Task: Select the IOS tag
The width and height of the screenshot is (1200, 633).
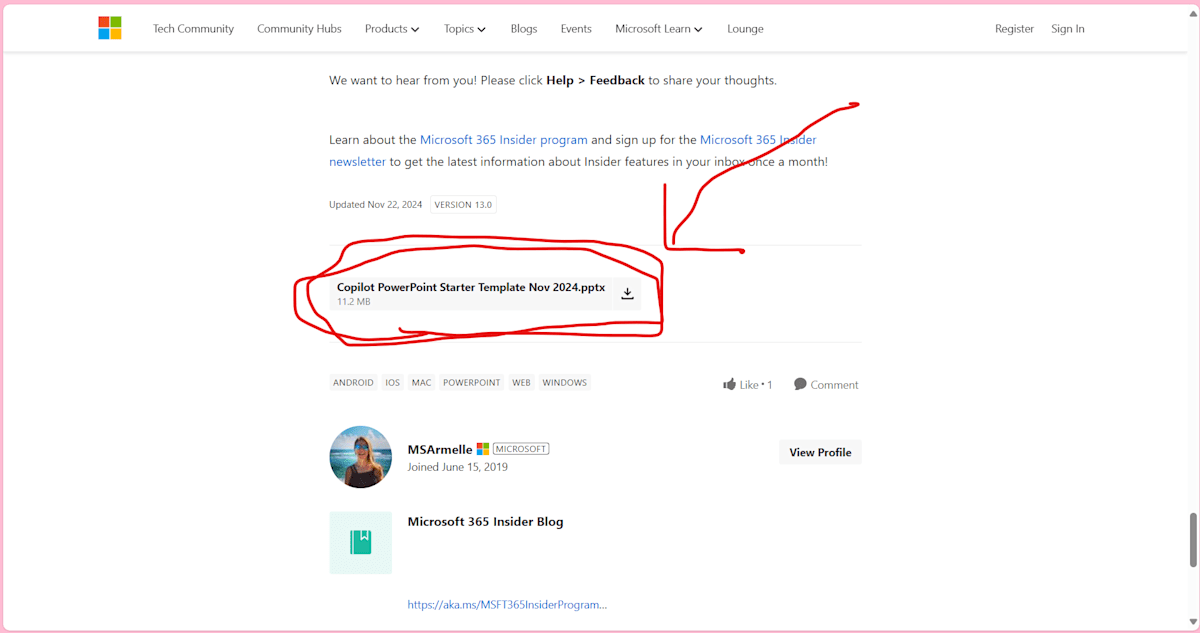Action: tap(393, 383)
